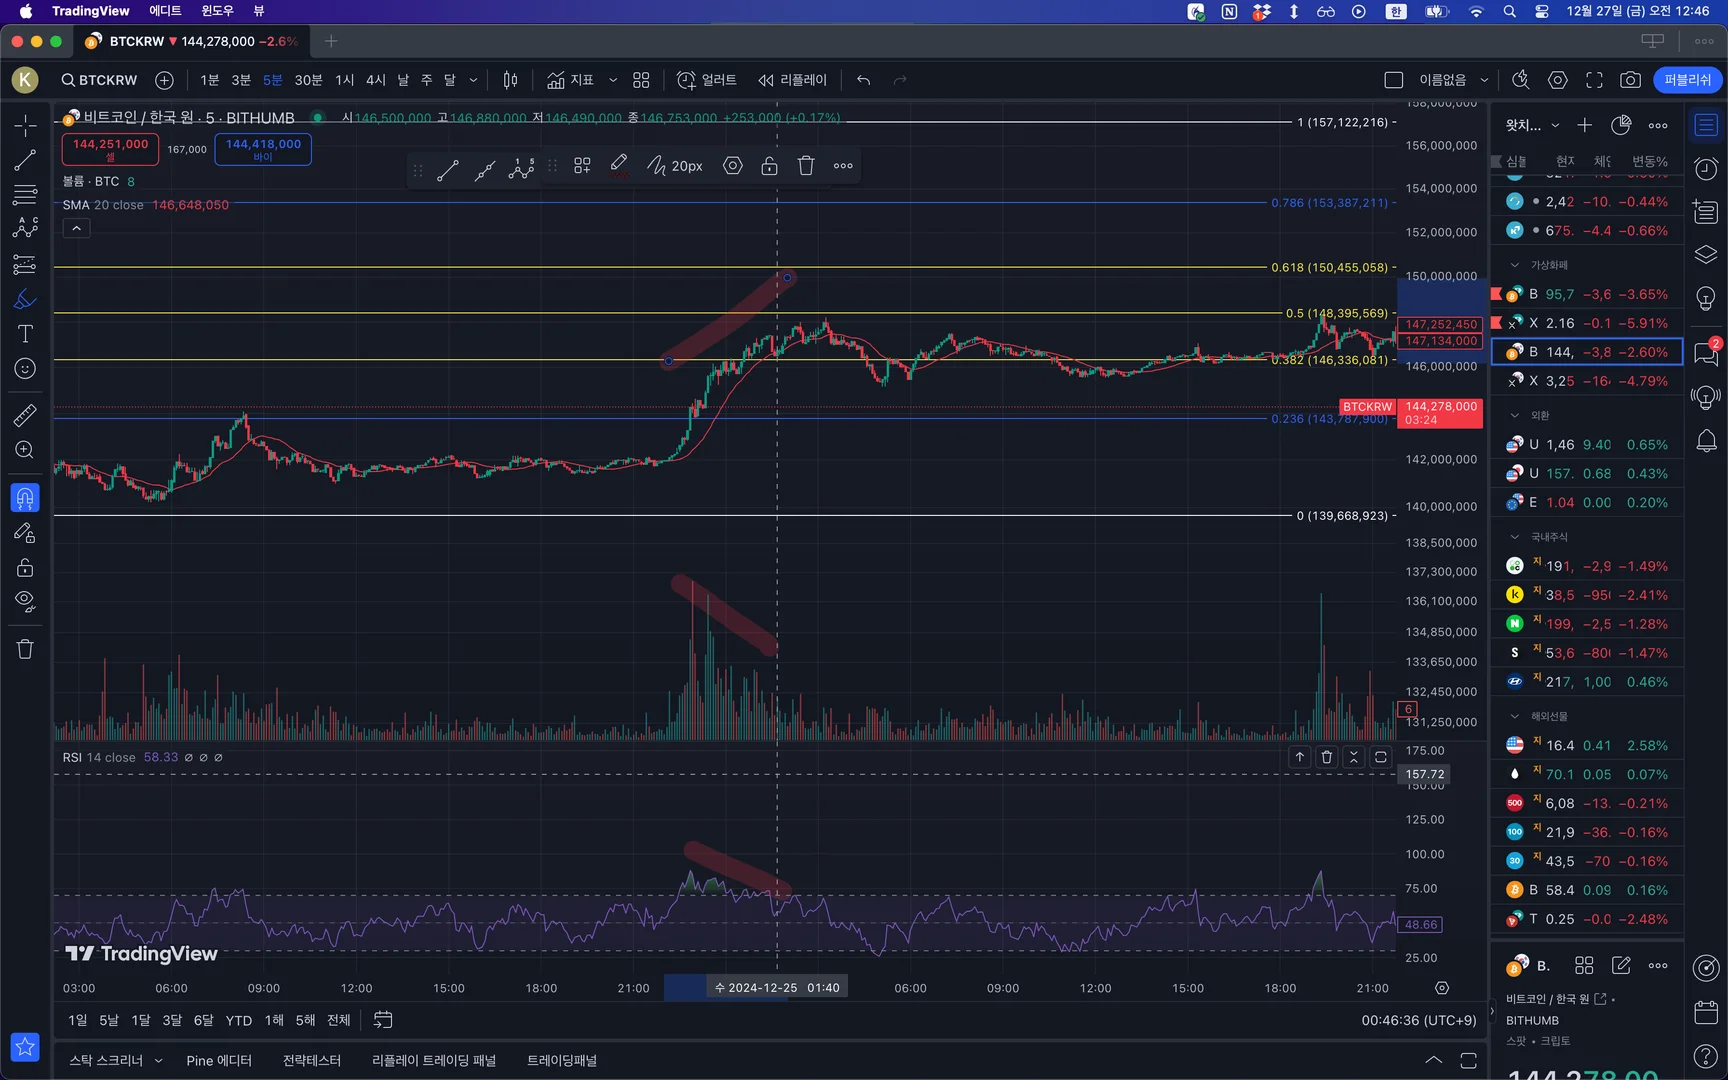Select the crosshair cursor tool
1728x1080 pixels.
click(25, 125)
